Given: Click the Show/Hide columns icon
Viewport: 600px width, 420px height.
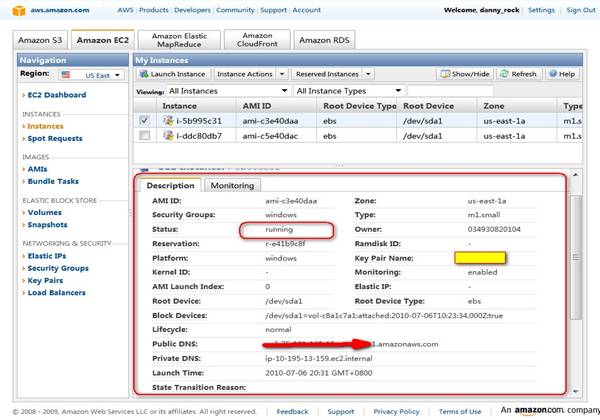Looking at the screenshot, I should (x=468, y=74).
